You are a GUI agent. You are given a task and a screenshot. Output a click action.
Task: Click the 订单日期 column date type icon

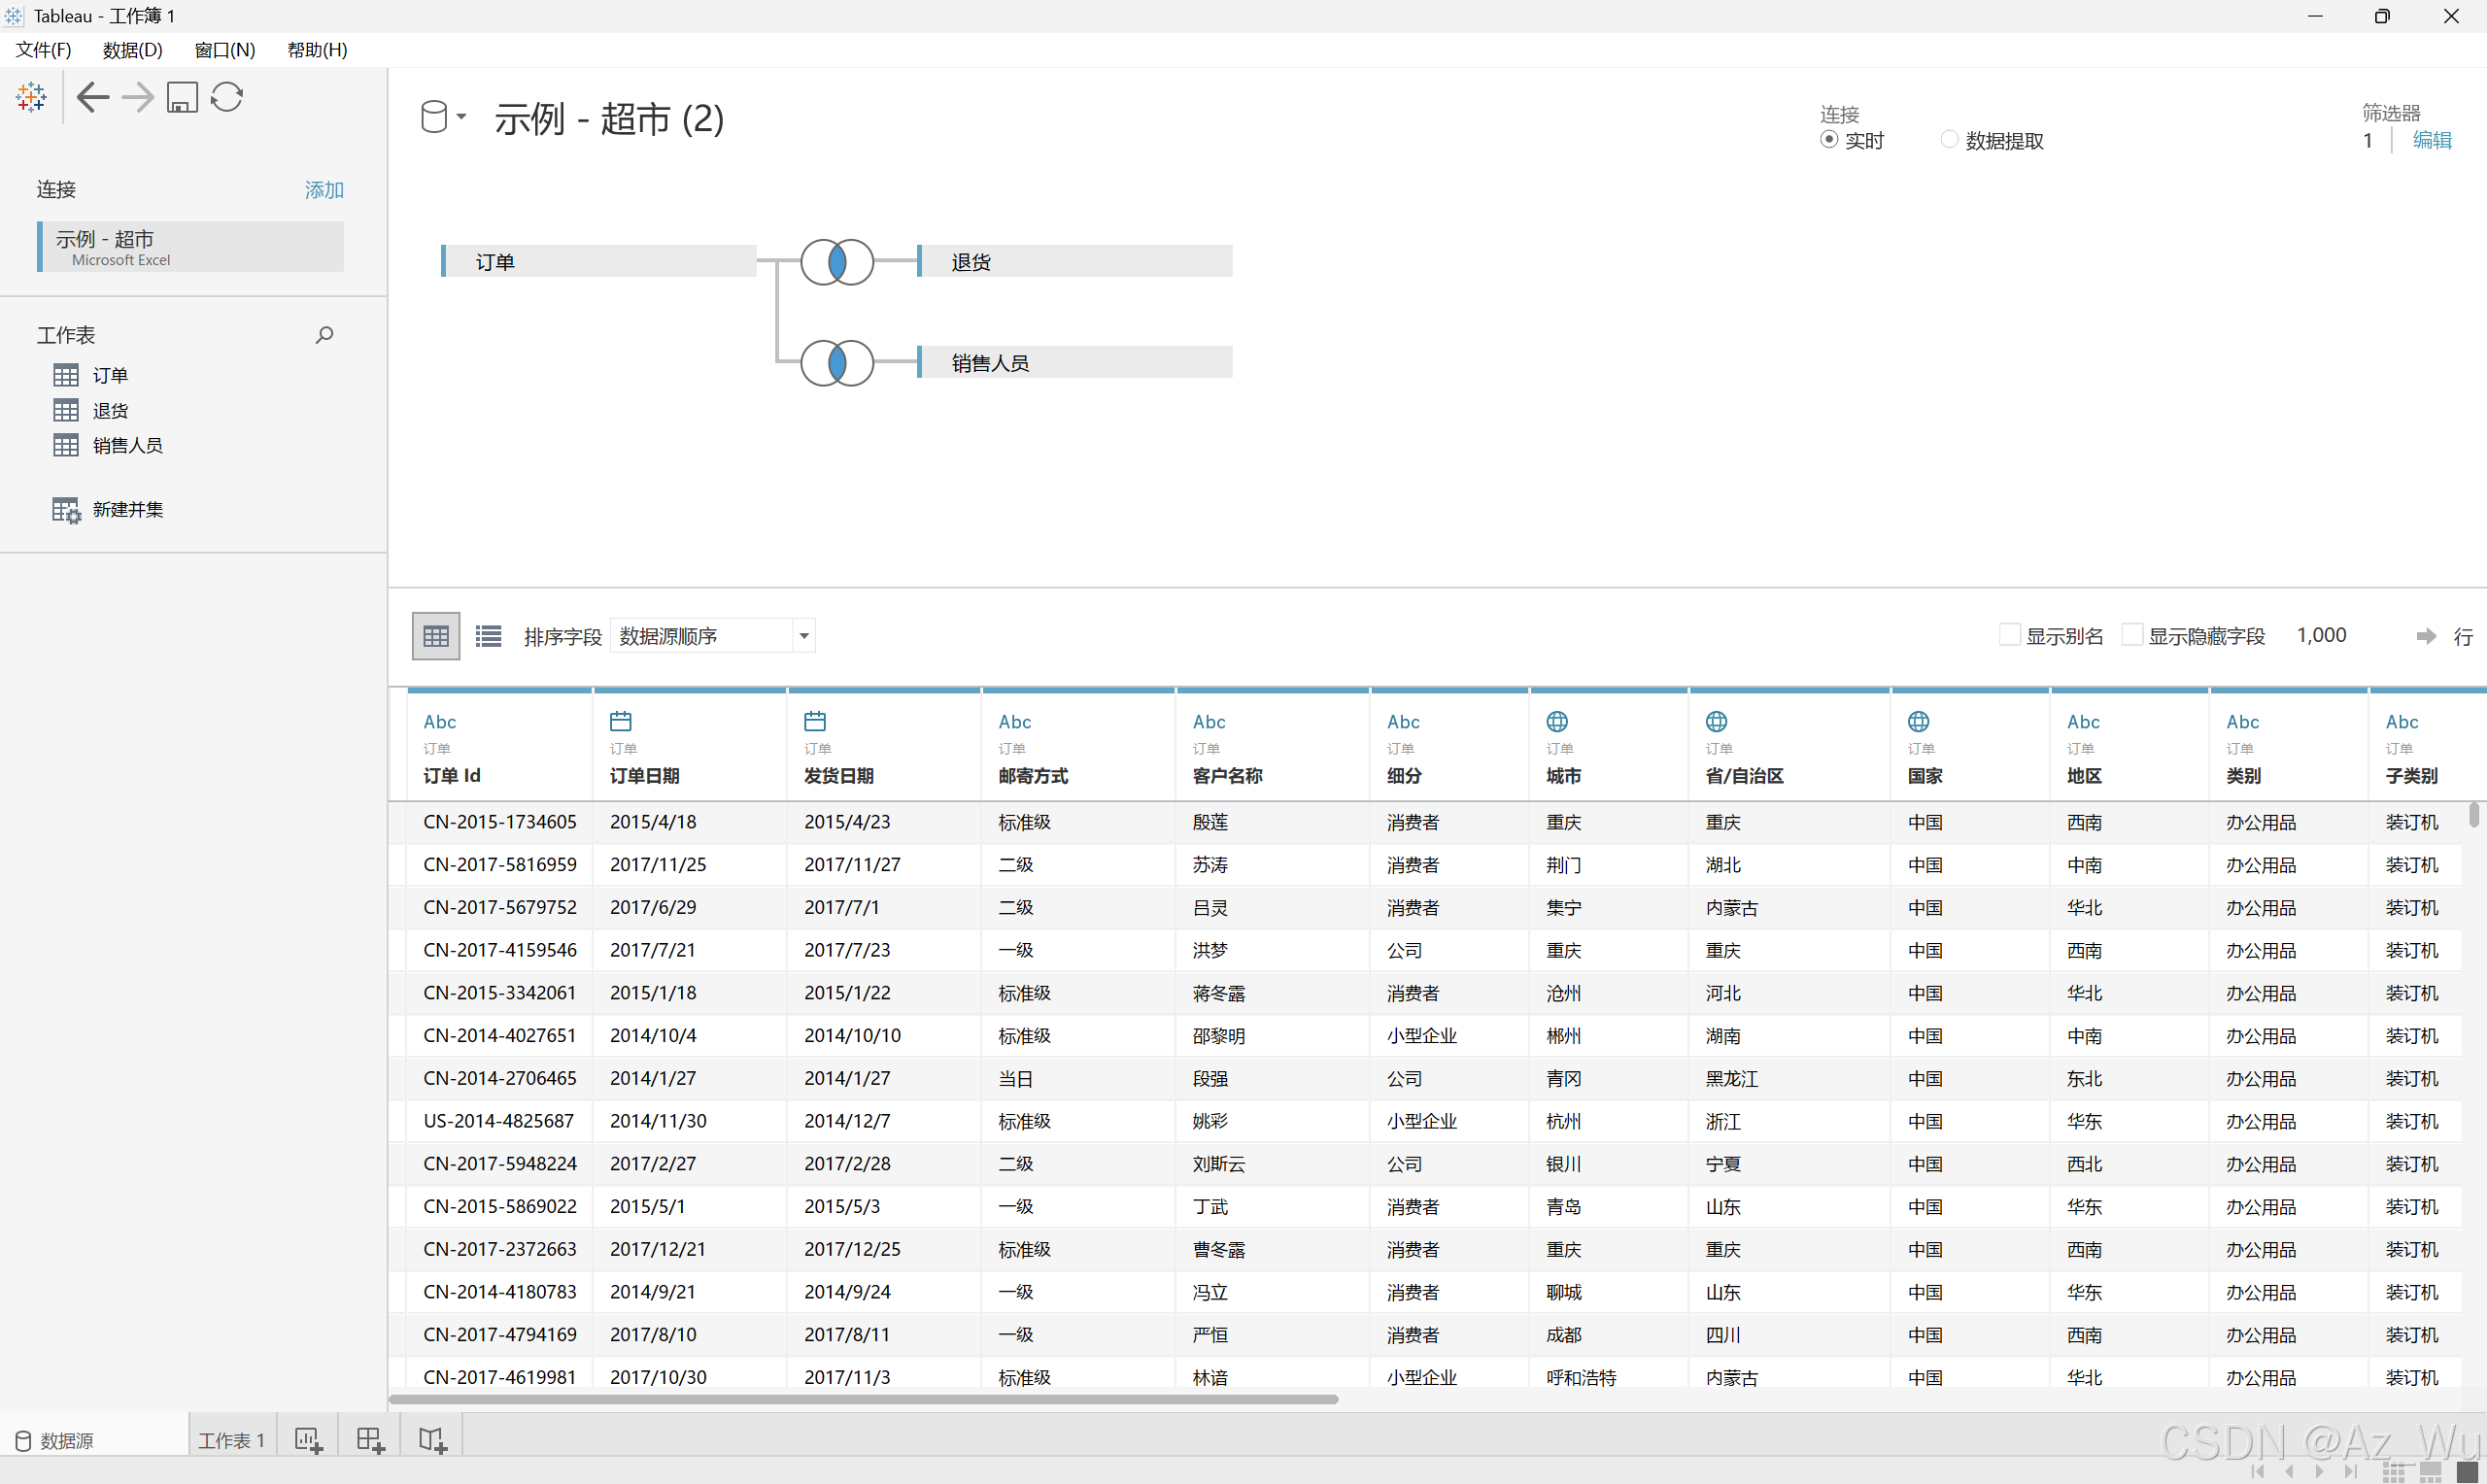coord(620,721)
